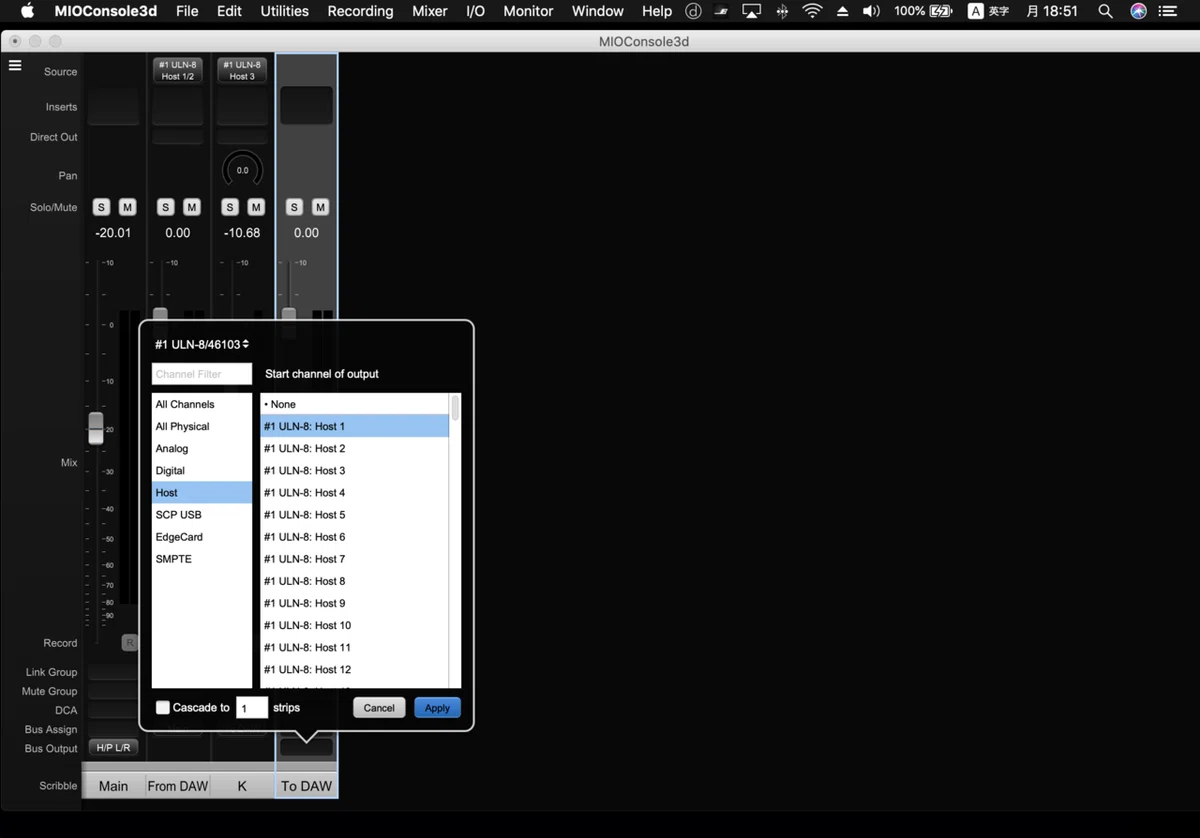Mute the K strip
1200x838 pixels.
click(256, 207)
